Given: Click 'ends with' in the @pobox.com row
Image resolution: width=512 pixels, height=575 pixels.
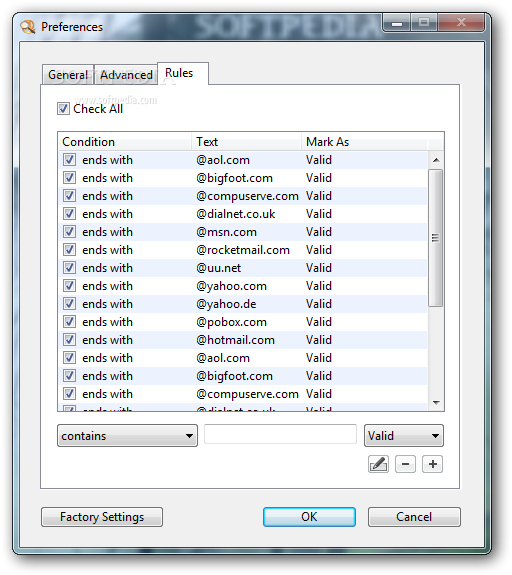Looking at the screenshot, I should click(107, 322).
